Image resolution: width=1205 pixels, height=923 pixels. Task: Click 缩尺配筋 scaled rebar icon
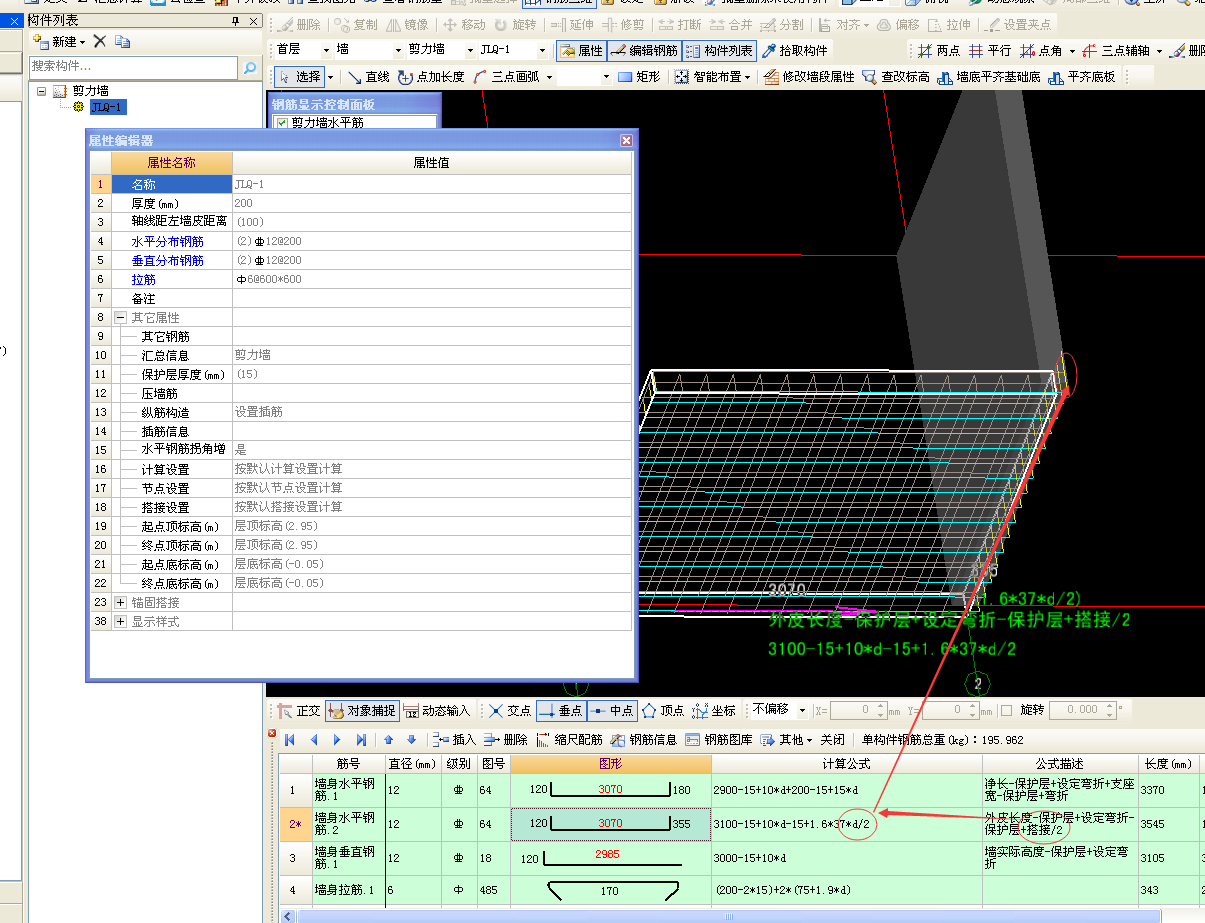pyautogui.click(x=569, y=740)
